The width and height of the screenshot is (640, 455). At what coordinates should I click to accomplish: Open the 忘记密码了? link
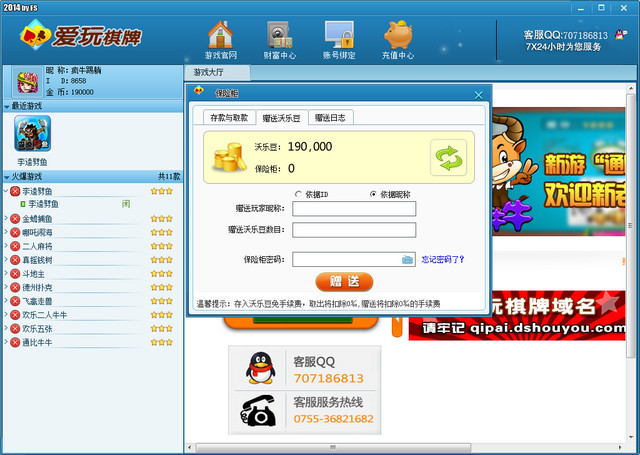(x=442, y=260)
